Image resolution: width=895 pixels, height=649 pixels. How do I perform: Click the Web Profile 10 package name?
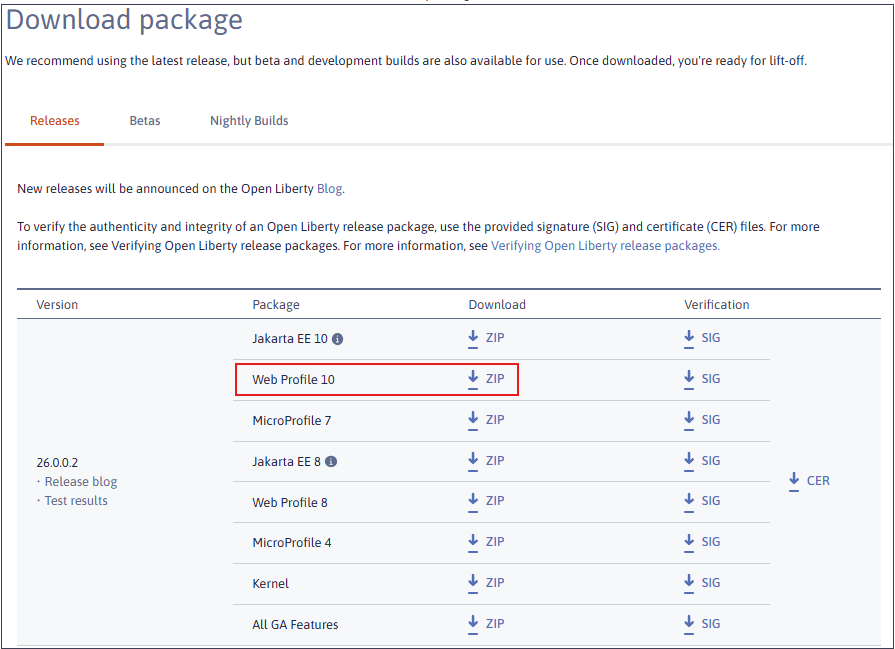tap(293, 380)
